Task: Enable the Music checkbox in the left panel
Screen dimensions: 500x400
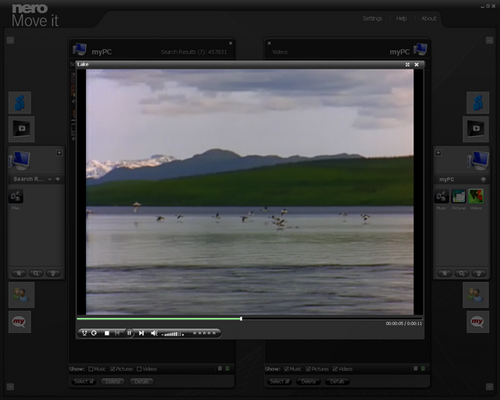Action: [x=91, y=369]
